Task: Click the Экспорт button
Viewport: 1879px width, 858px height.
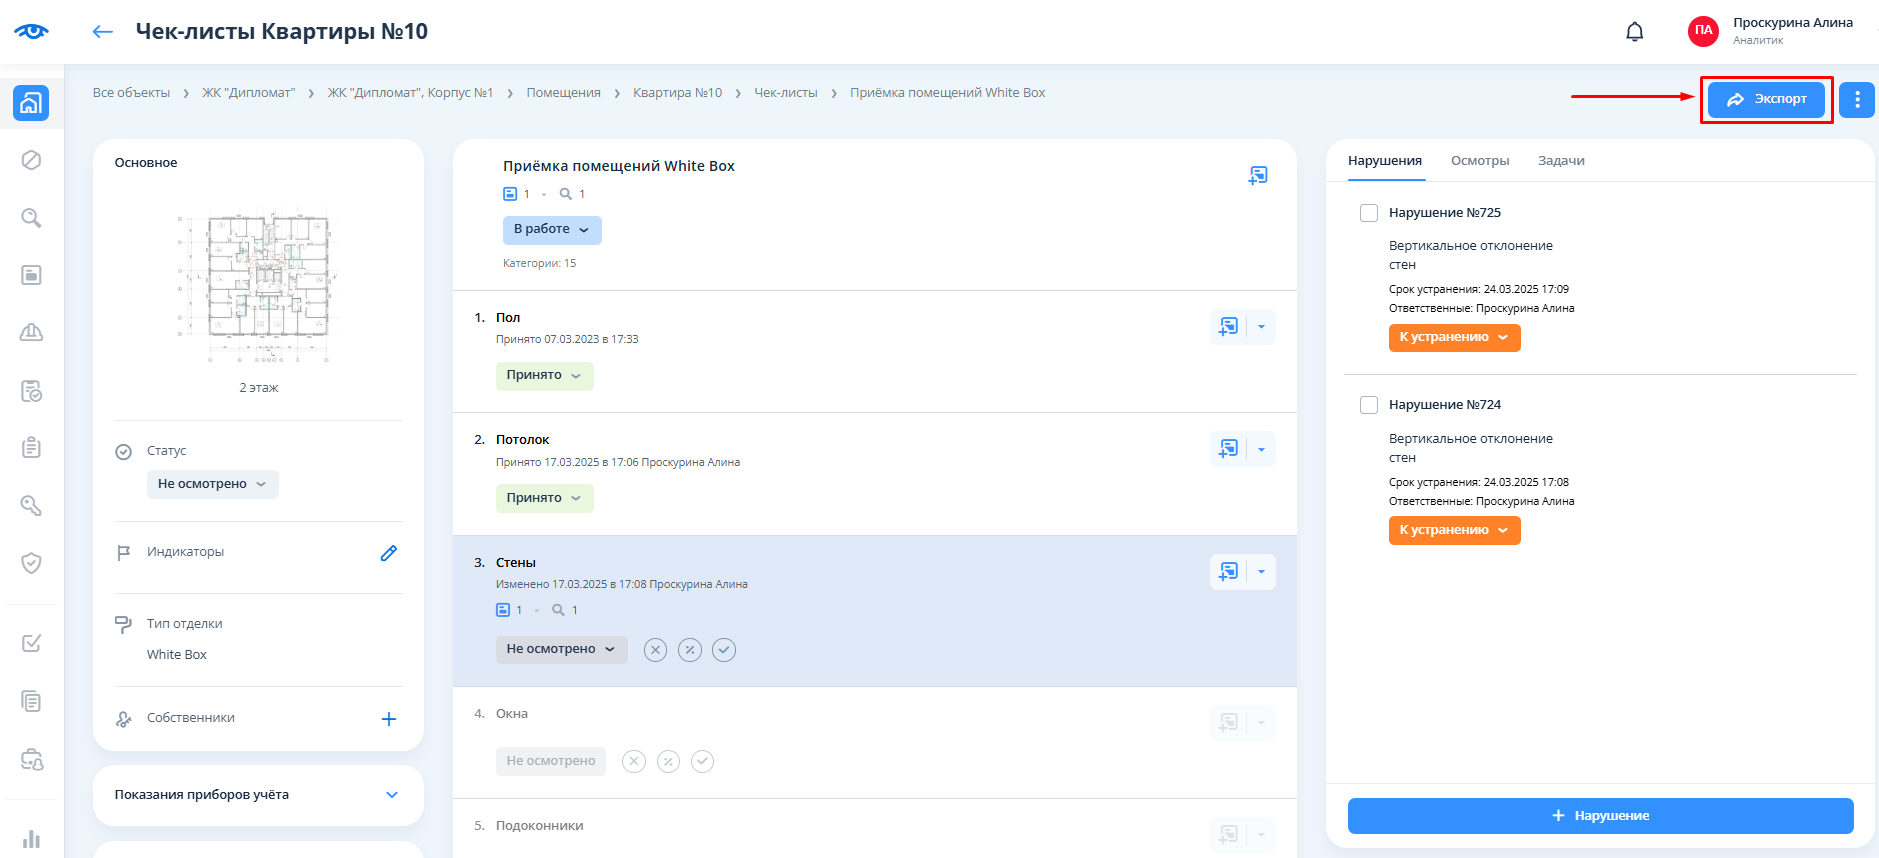Action: pyautogui.click(x=1765, y=99)
